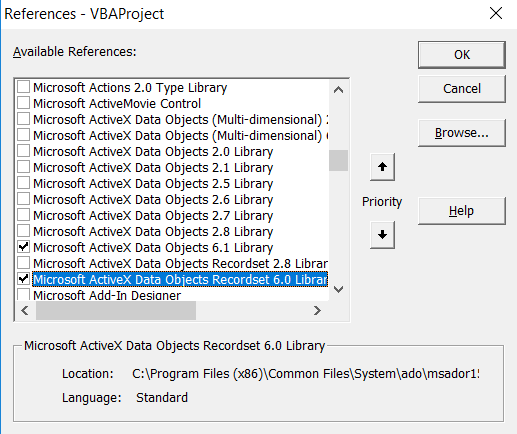Click the horizontal scroll right arrow
This screenshot has height=434, width=517.
(x=317, y=311)
